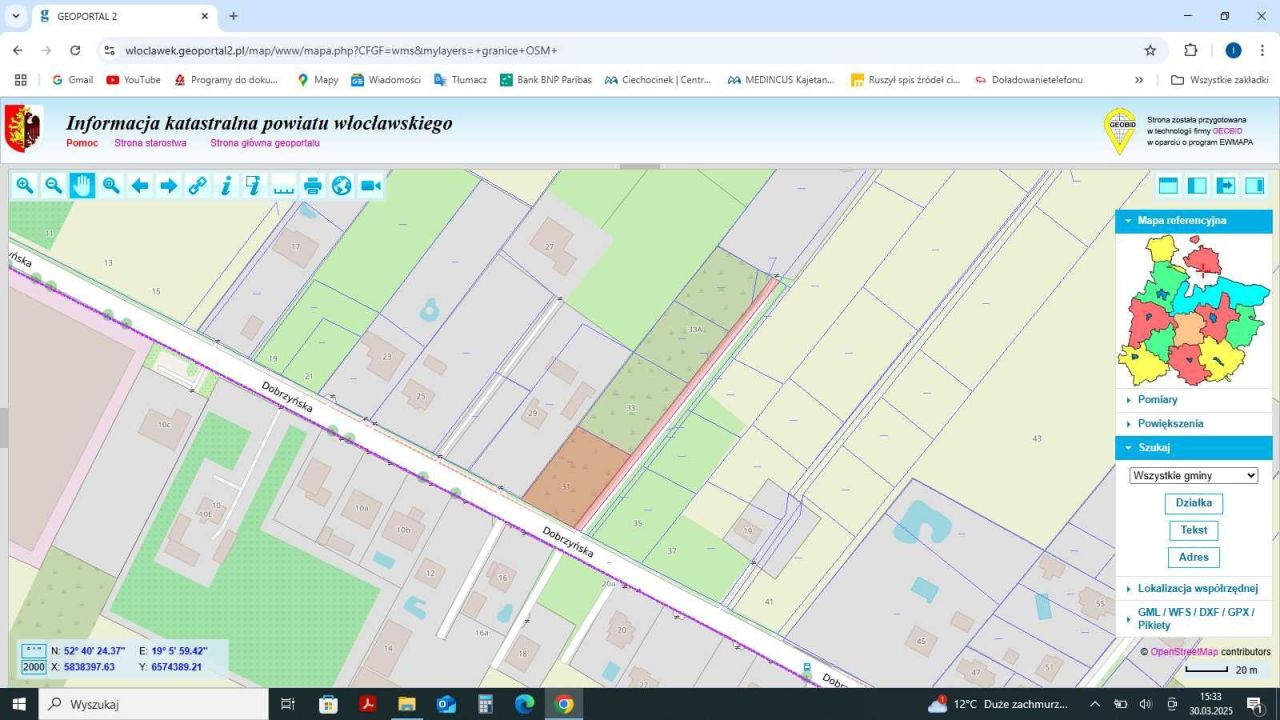Collapse the Mapa referencyjna panel

[1181, 221]
